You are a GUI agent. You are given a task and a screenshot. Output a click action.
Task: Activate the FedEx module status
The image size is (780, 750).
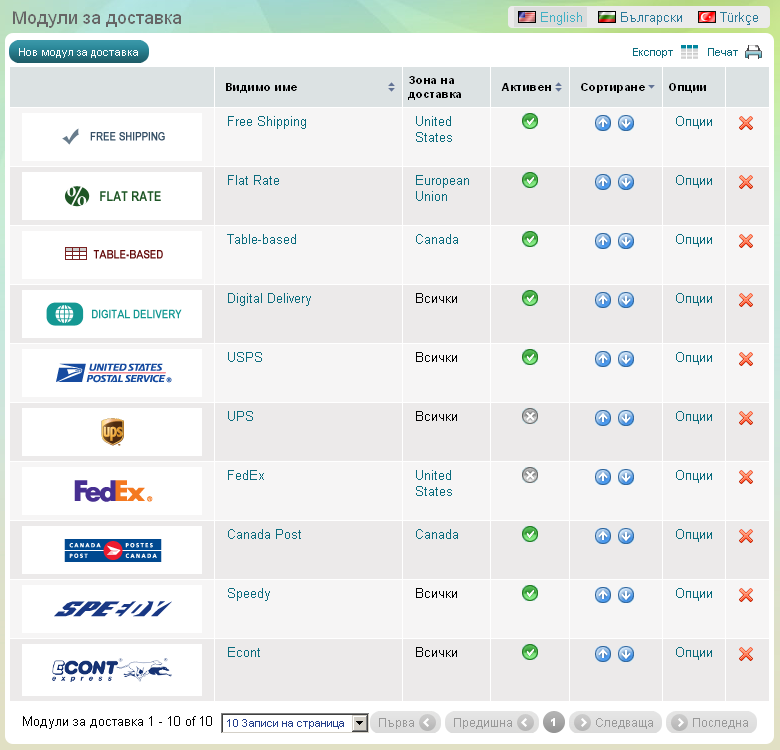(530, 476)
